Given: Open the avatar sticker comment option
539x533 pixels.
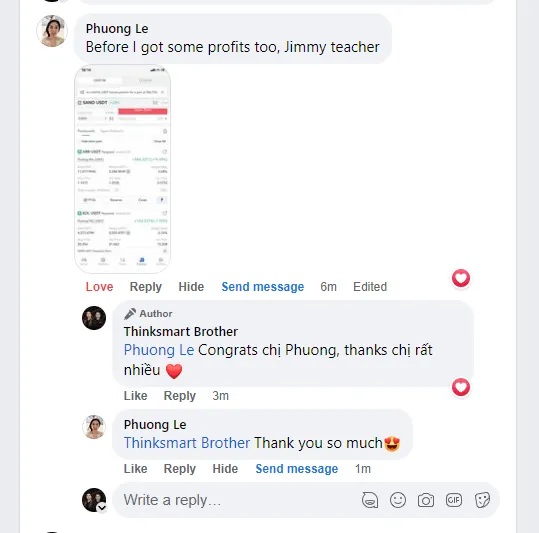Looking at the screenshot, I should [370, 500].
